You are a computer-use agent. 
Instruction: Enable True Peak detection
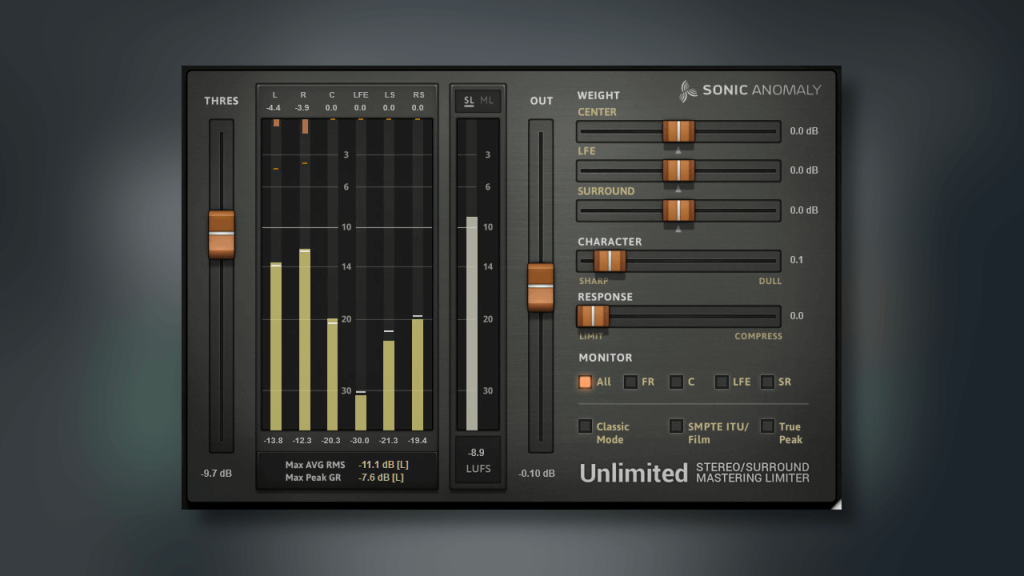coord(766,427)
